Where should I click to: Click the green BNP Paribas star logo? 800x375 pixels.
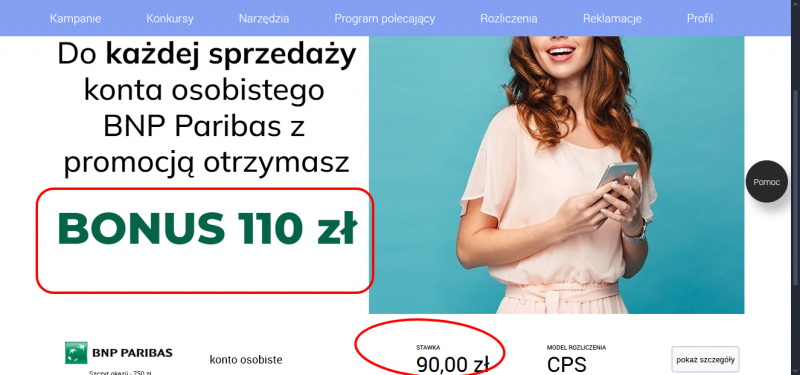76,353
